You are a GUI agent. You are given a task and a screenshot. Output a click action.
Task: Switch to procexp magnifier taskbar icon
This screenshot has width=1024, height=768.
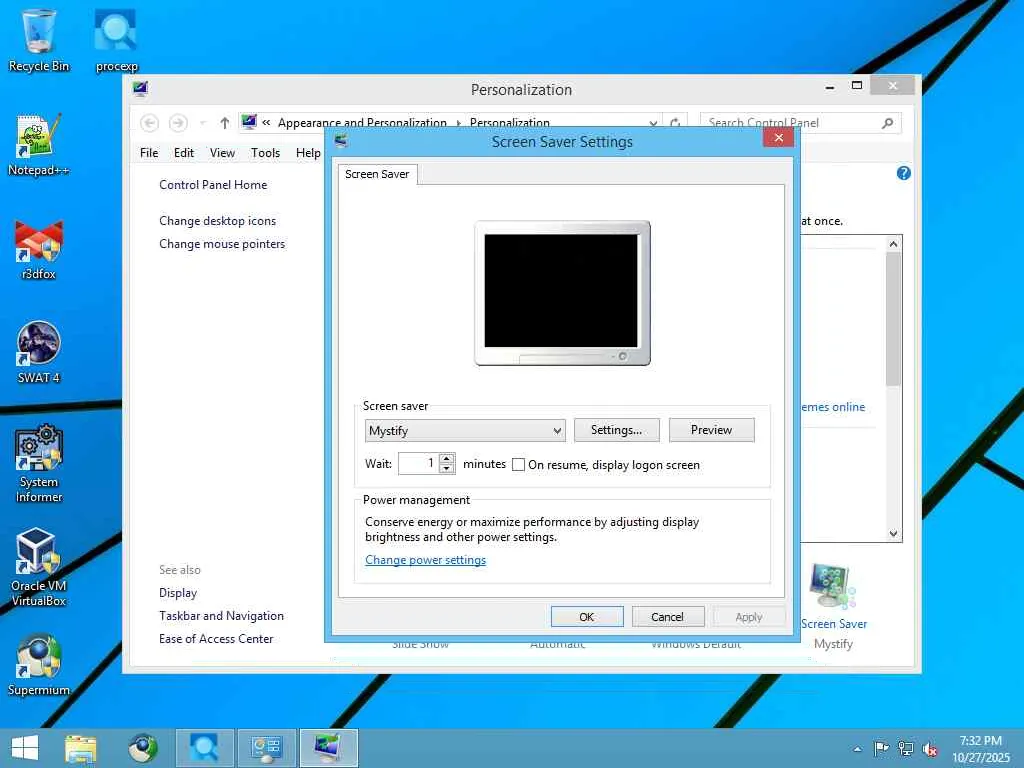click(204, 748)
